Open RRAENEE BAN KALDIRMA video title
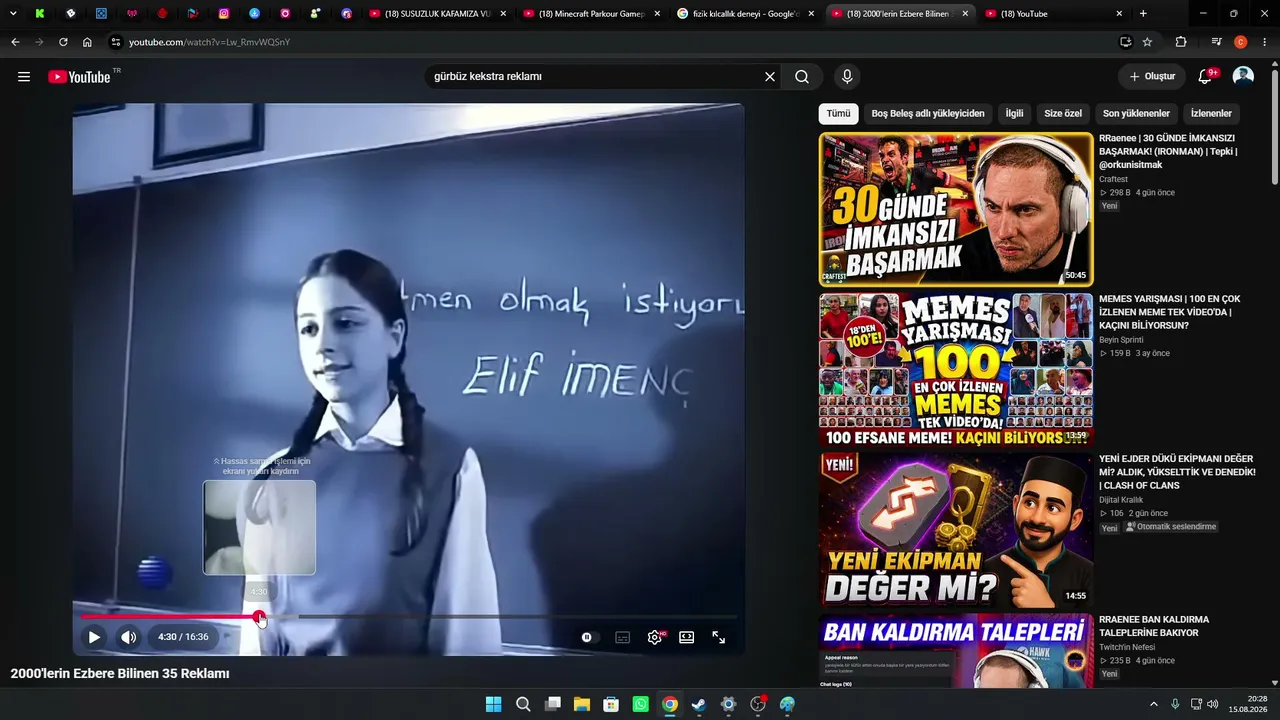 click(x=1154, y=626)
